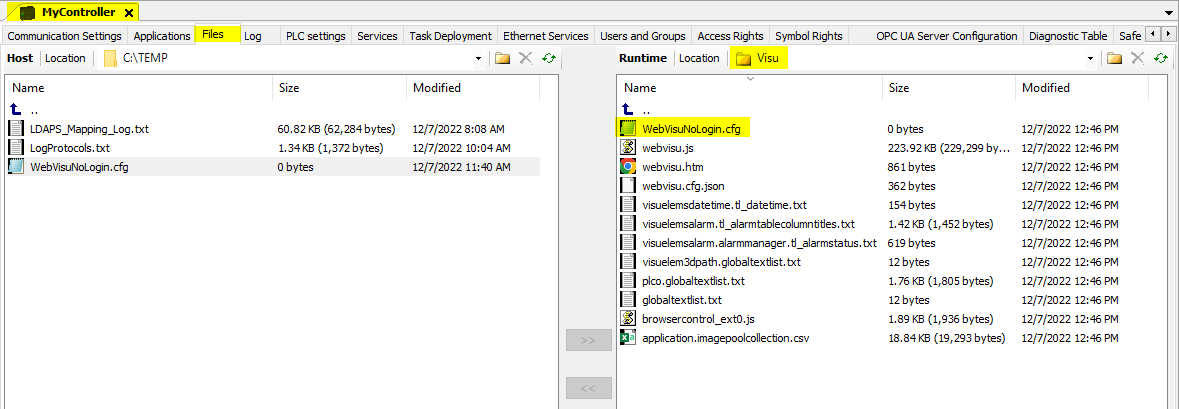Open the Host location dropdown

pos(479,58)
